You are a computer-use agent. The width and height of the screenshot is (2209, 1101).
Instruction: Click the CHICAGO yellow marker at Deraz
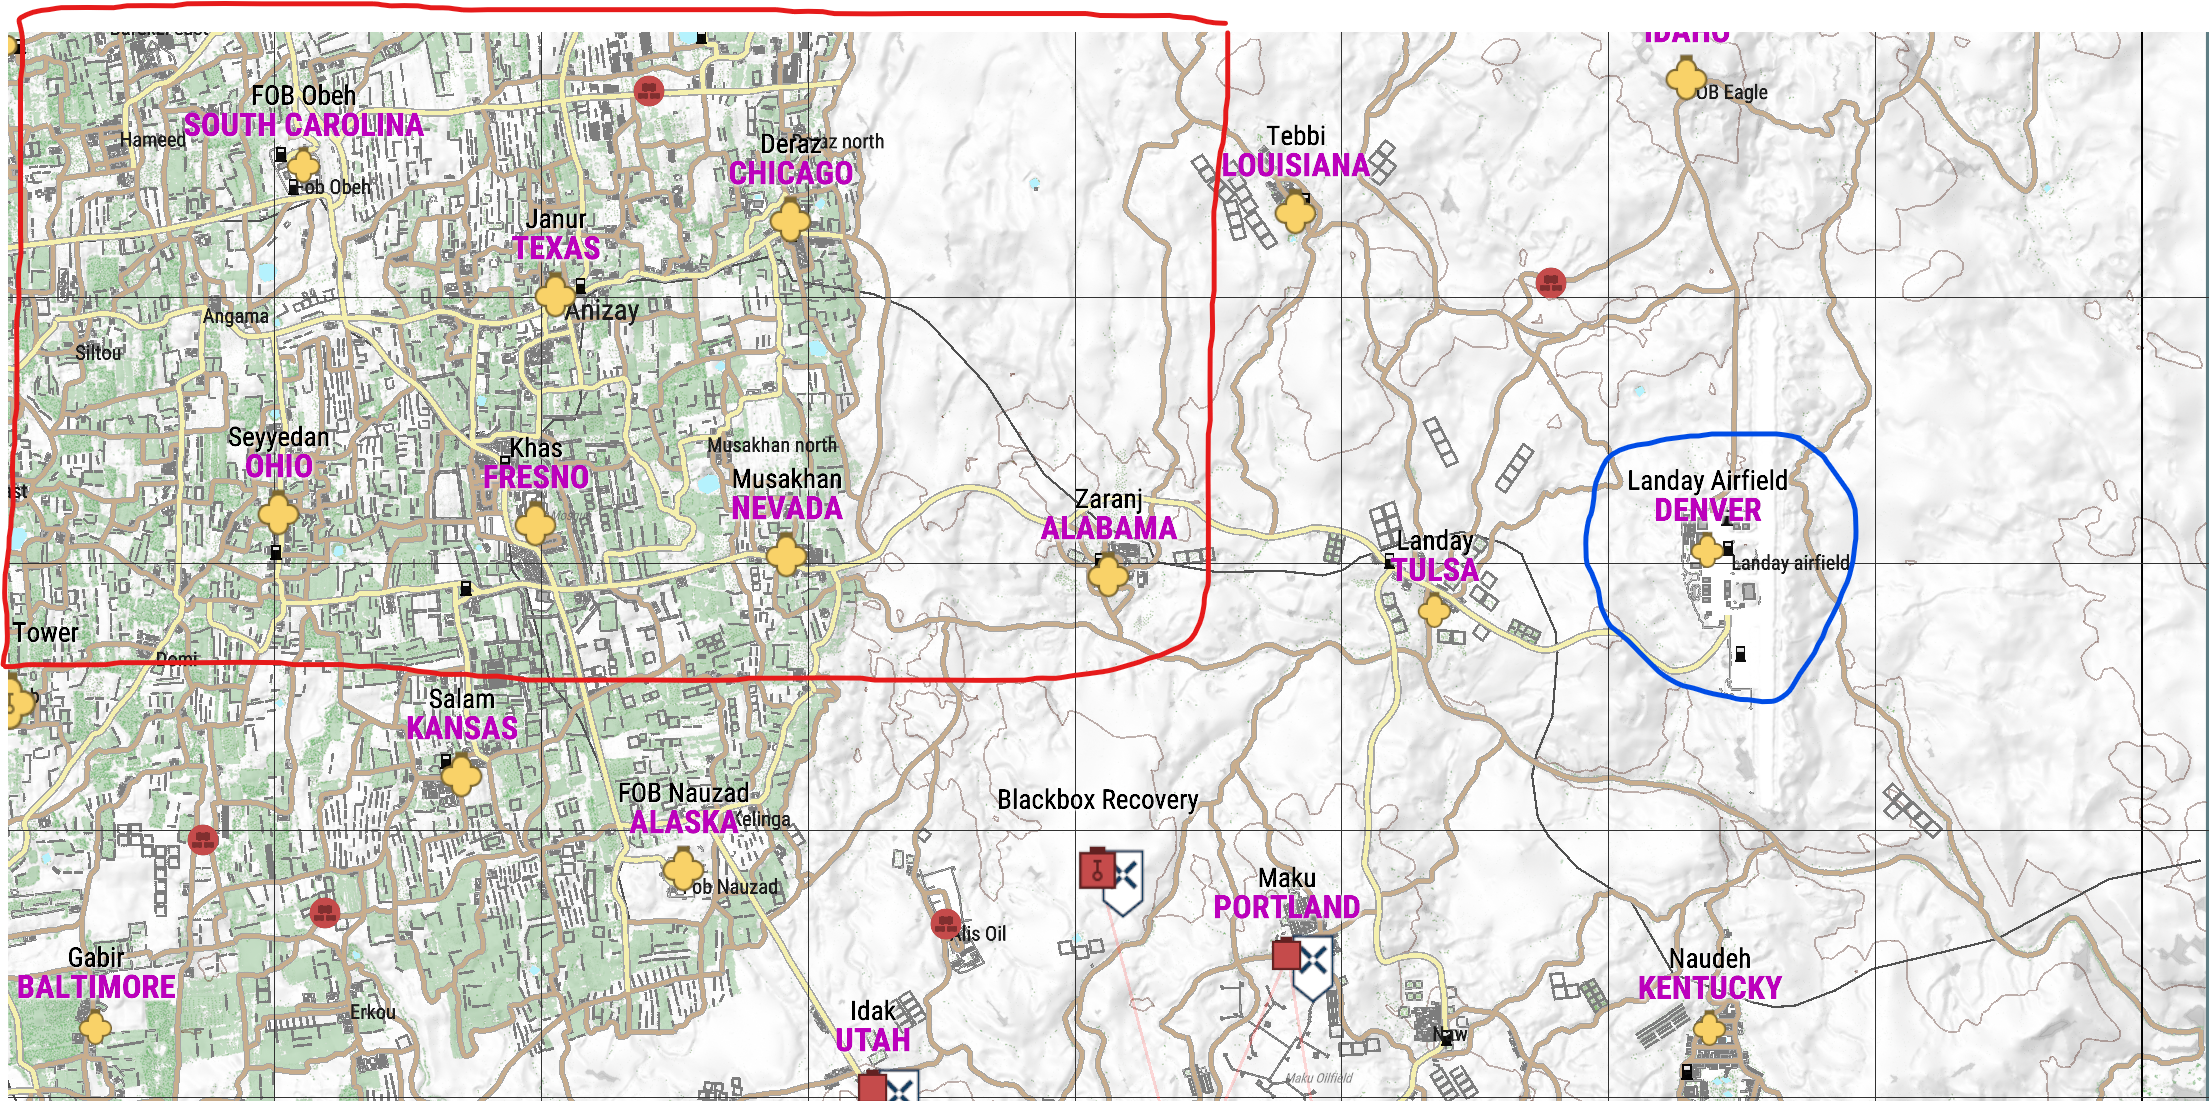pyautogui.click(x=790, y=220)
